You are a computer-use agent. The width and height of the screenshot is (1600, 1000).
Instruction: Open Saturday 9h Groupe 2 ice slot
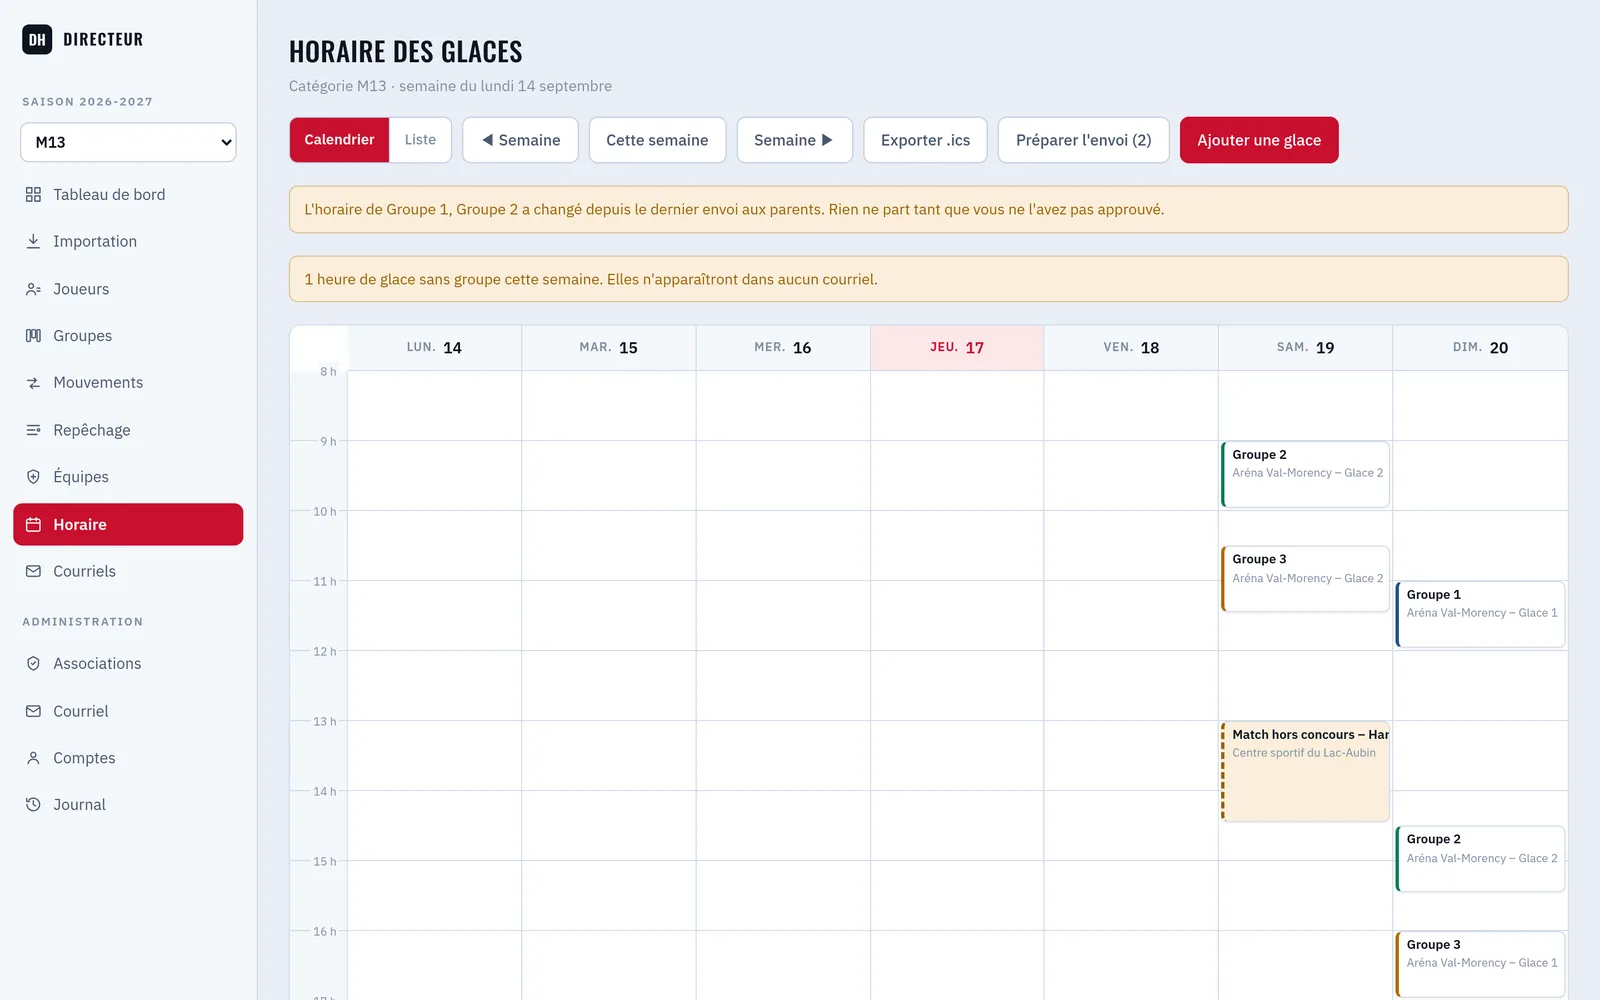tap(1305, 475)
